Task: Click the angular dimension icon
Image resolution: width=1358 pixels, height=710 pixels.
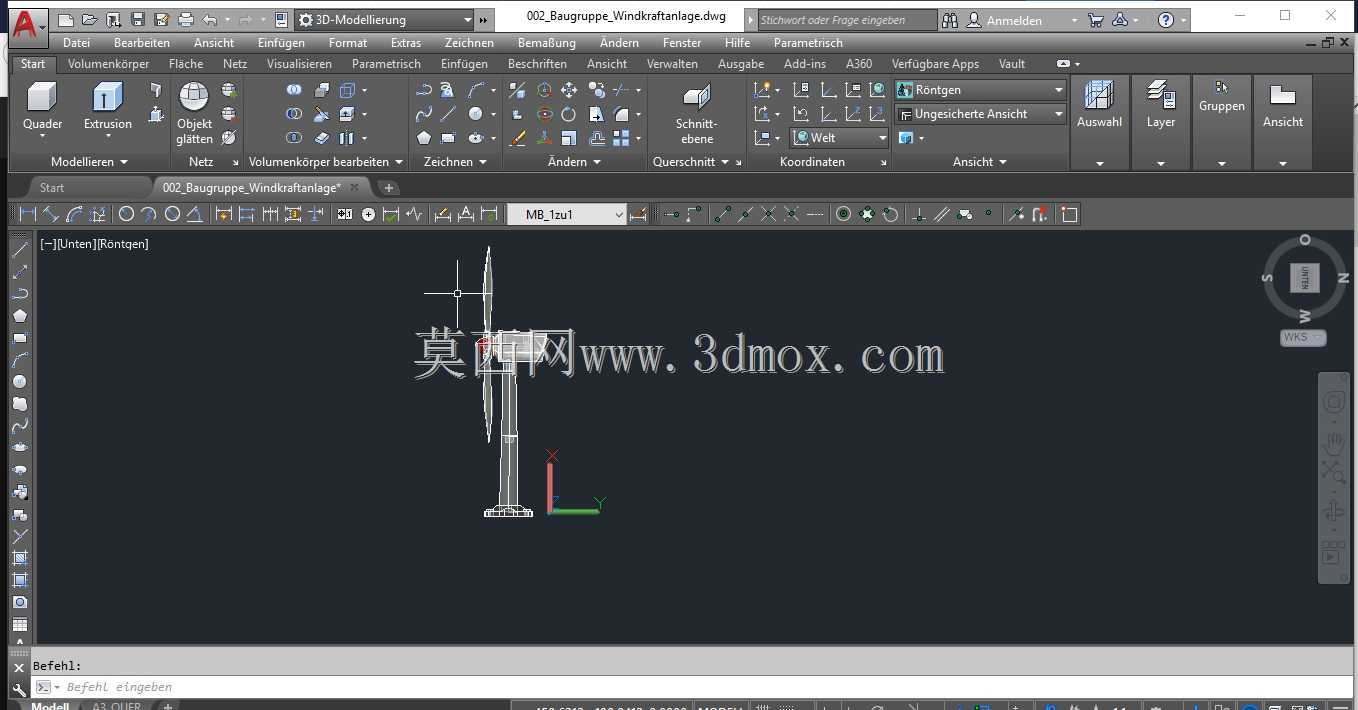Action: (x=195, y=214)
